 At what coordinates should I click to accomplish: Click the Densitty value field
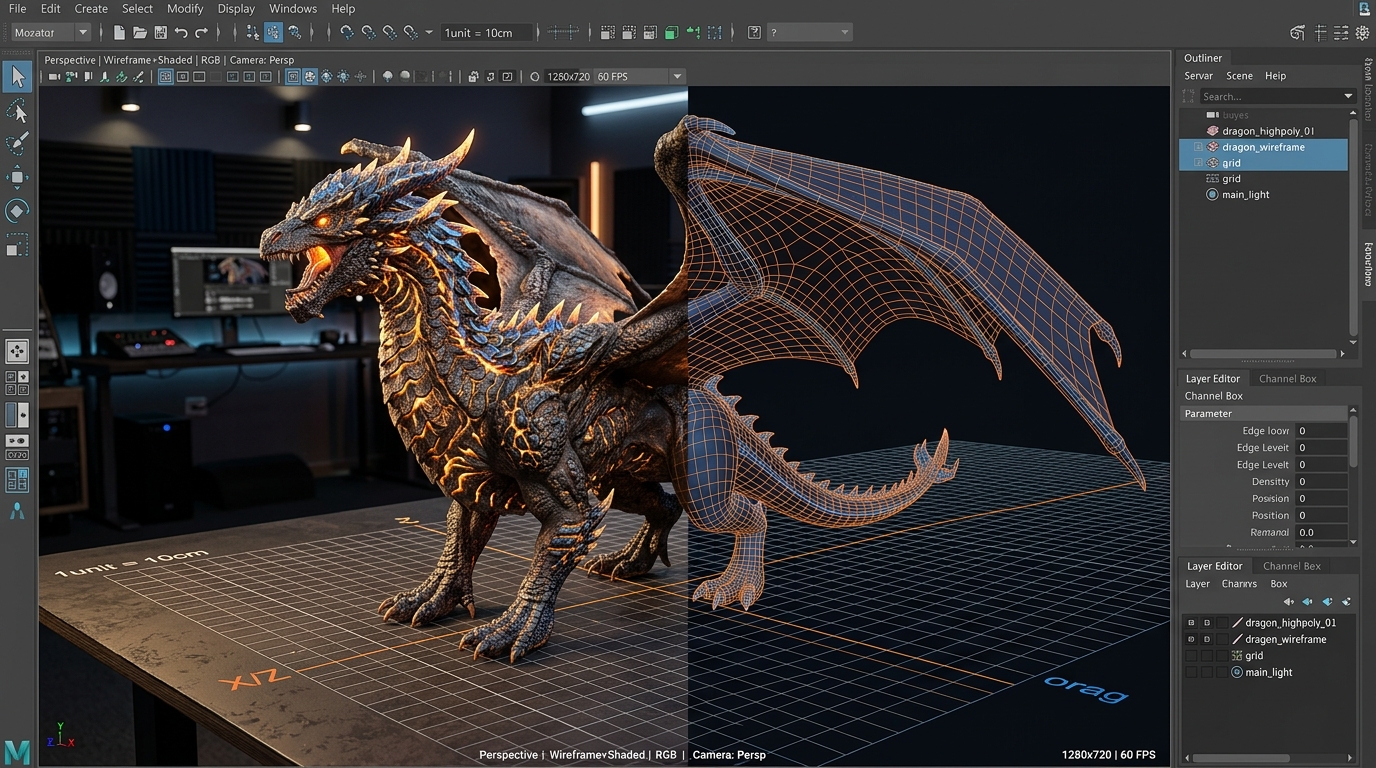click(1321, 482)
